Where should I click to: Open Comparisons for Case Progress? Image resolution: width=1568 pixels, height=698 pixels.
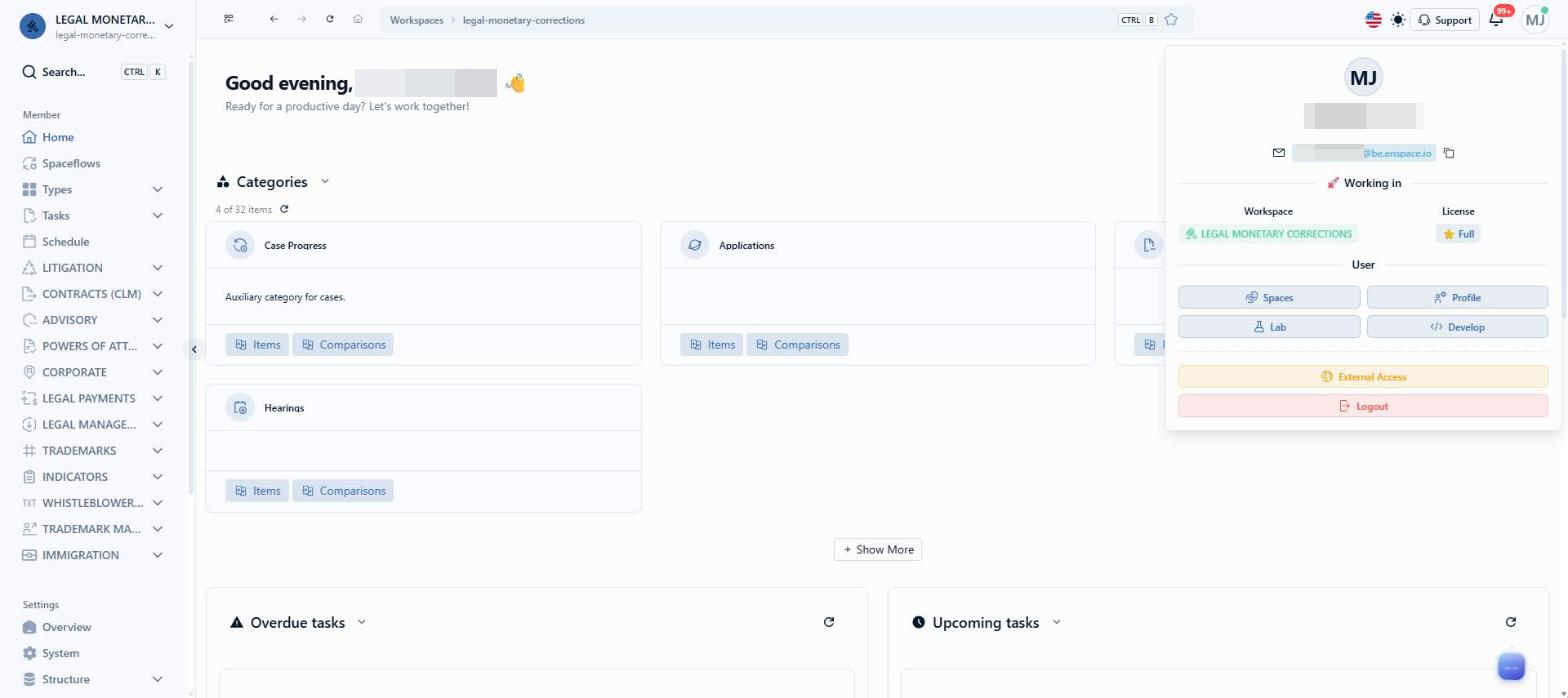pos(343,345)
